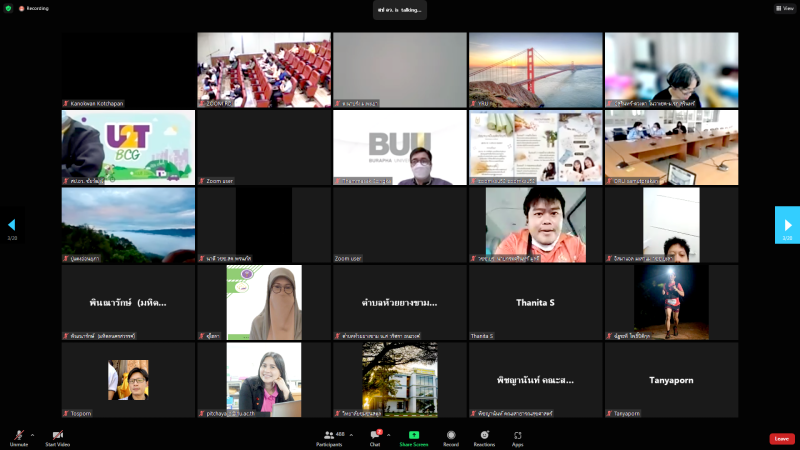Click the green encryption shield icon
This screenshot has height=450, width=800.
coord(7,8)
